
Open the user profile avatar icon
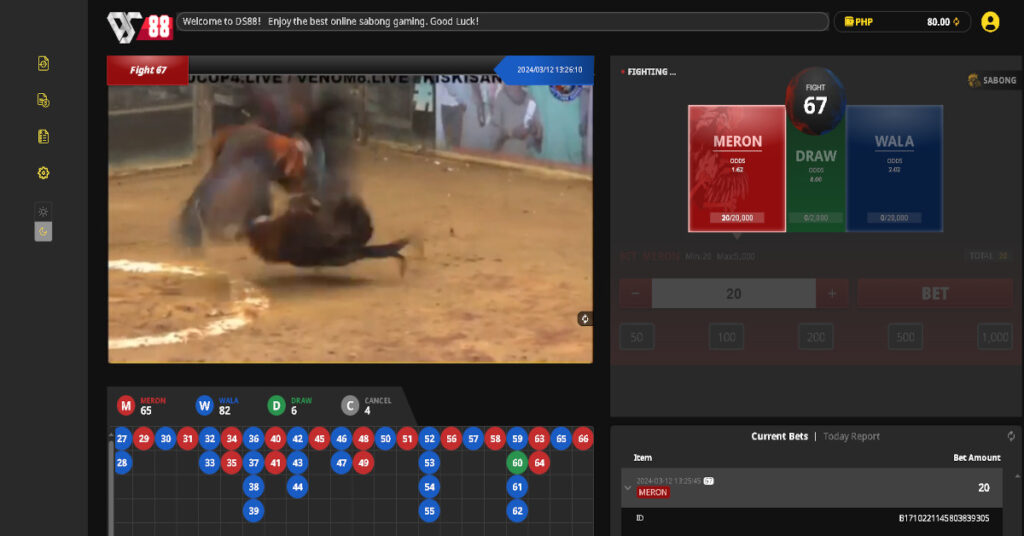tap(990, 21)
